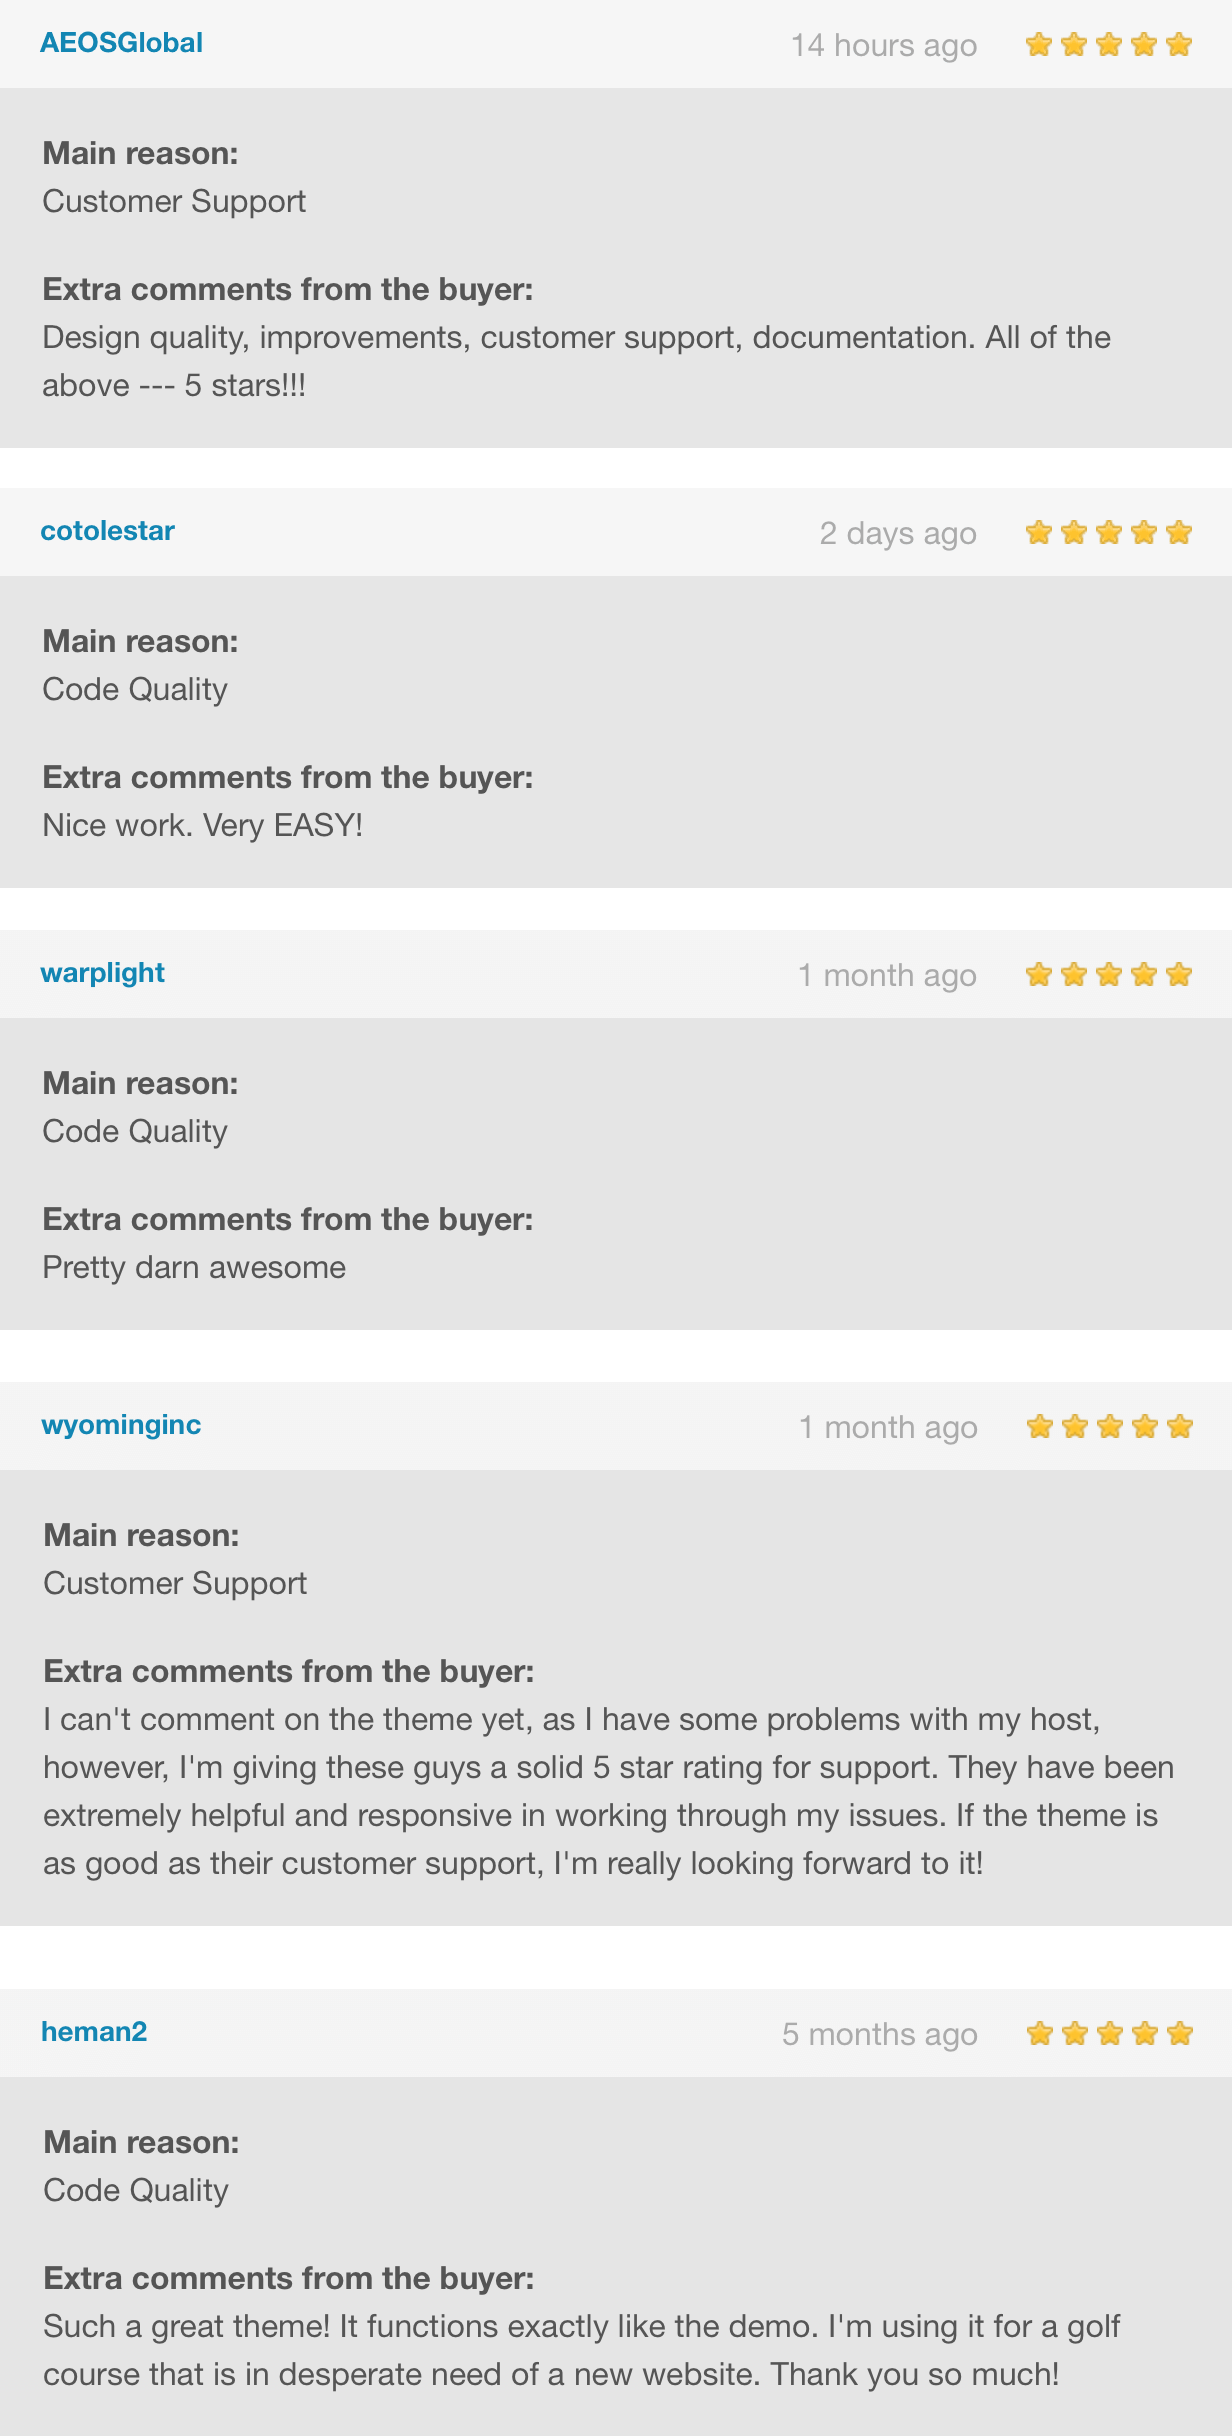The image size is (1232, 2436).
Task: Click the "Nice work. Very EASY!" comment
Action: (x=202, y=826)
